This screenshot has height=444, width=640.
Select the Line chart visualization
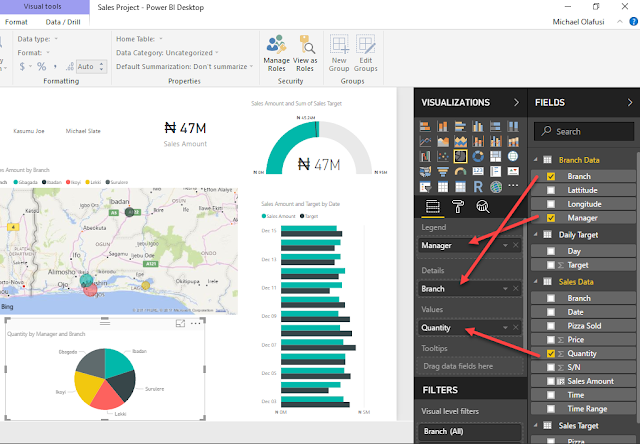coord(425,142)
